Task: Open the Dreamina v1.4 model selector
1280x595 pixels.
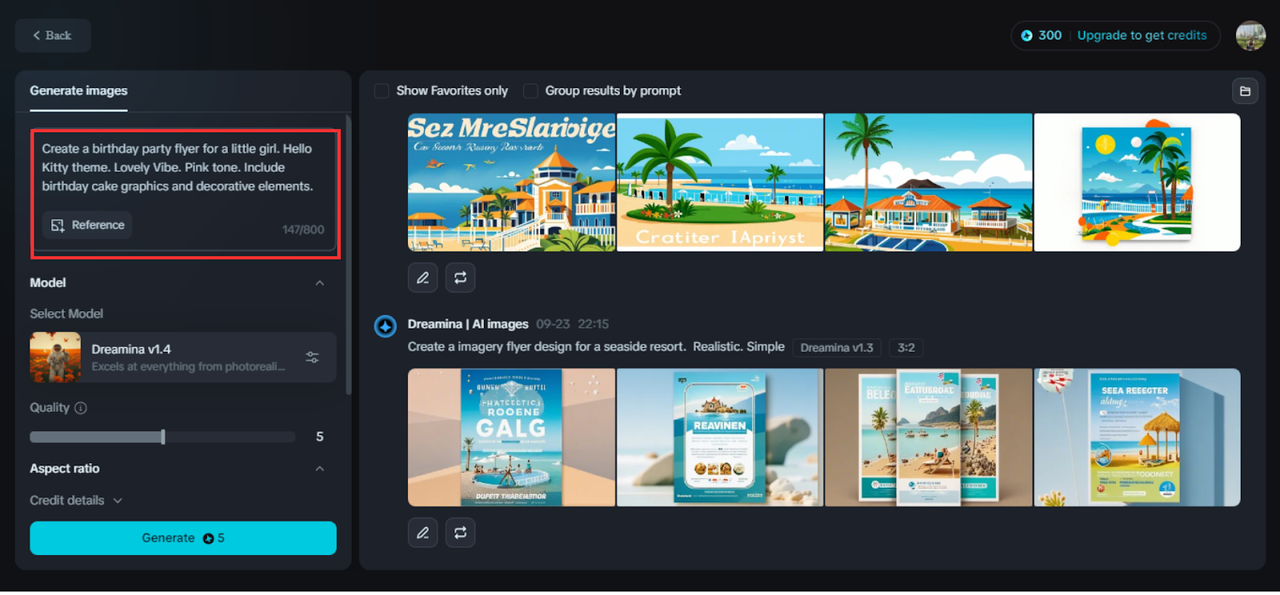Action: coord(183,357)
